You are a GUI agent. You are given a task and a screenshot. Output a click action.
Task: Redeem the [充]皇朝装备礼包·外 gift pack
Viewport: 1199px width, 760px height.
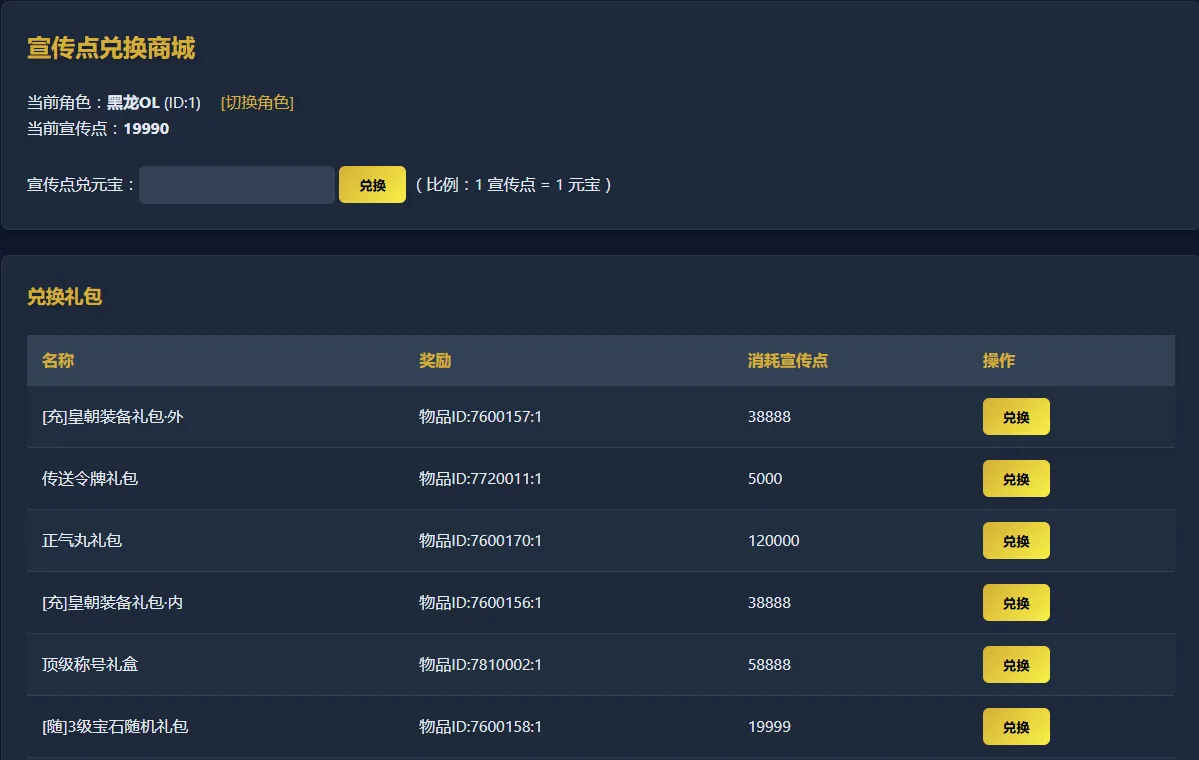click(x=1015, y=417)
